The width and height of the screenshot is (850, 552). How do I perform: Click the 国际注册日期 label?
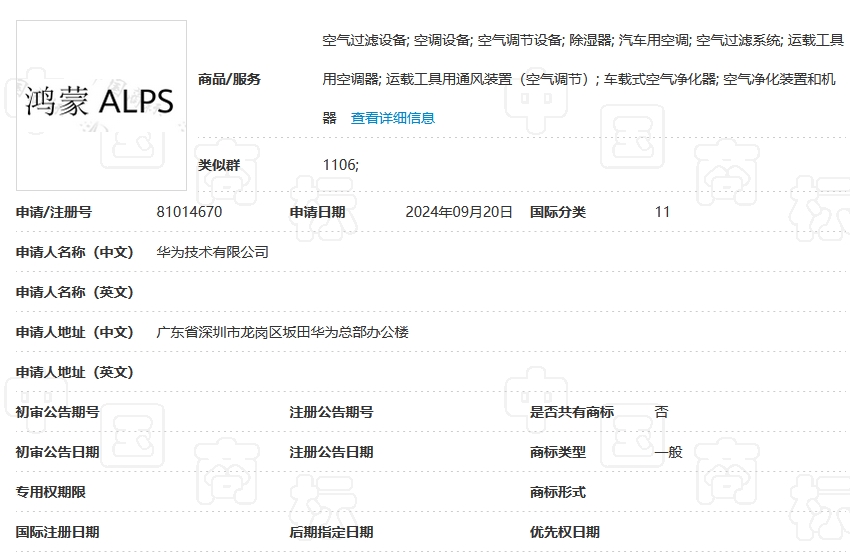[57, 532]
